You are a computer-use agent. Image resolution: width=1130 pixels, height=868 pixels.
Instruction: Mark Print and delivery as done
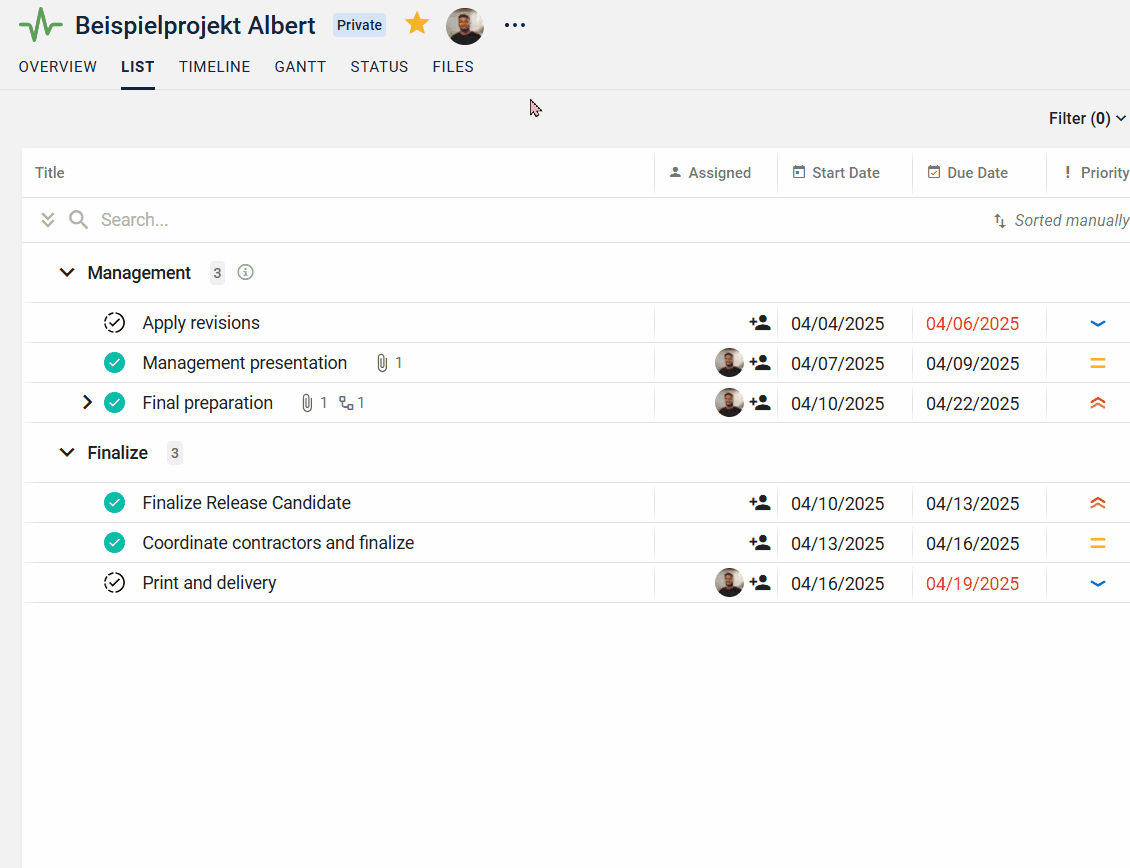115,583
